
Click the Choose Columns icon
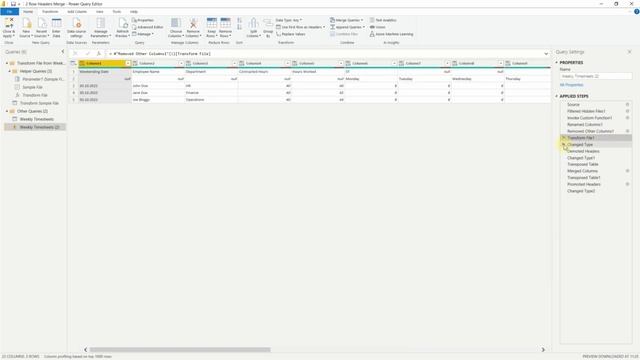tap(176, 27)
